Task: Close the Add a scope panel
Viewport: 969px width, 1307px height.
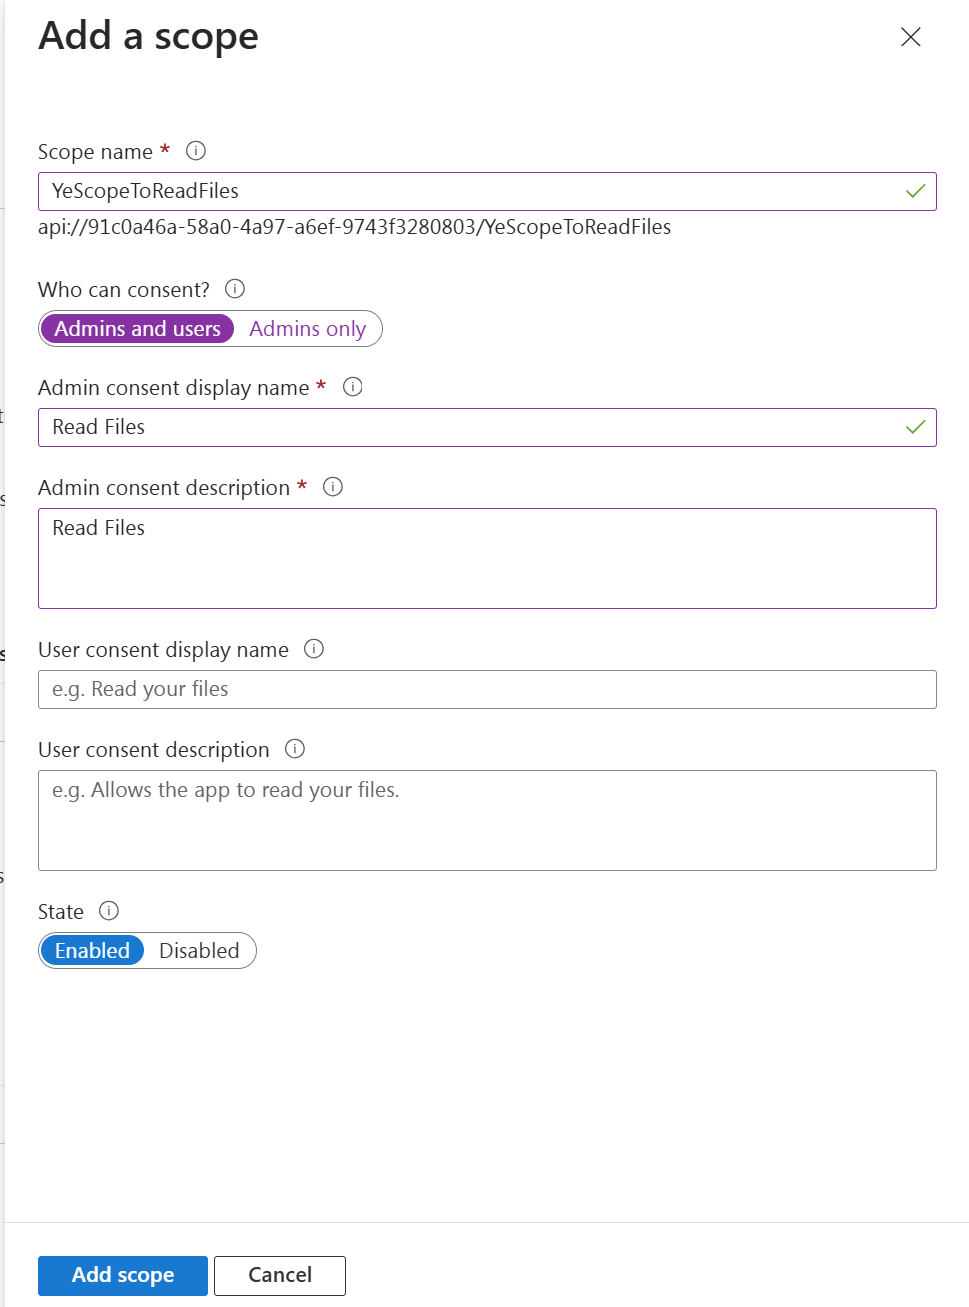Action: [x=910, y=37]
